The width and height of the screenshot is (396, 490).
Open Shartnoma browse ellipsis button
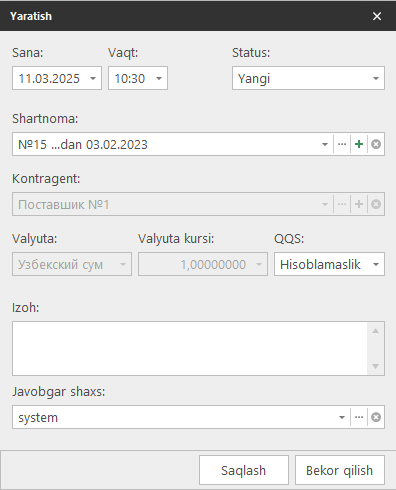tap(342, 144)
